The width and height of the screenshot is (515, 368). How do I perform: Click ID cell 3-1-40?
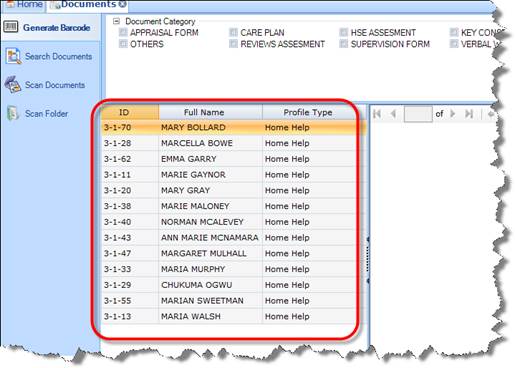coord(130,222)
